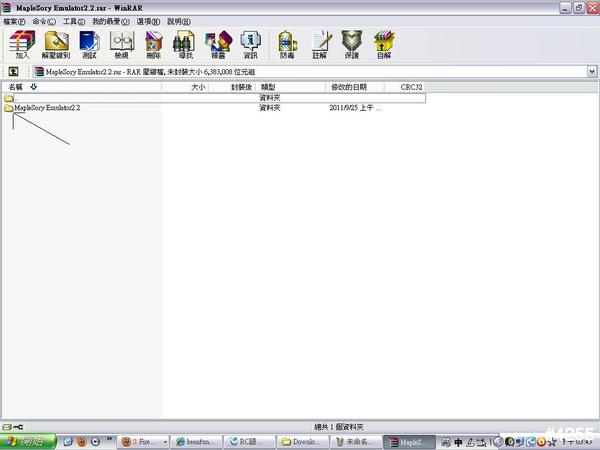Viewport: 600px width, 450px height.
Task: Click the 加入 (Add) toolbar icon
Action: pyautogui.click(x=22, y=44)
